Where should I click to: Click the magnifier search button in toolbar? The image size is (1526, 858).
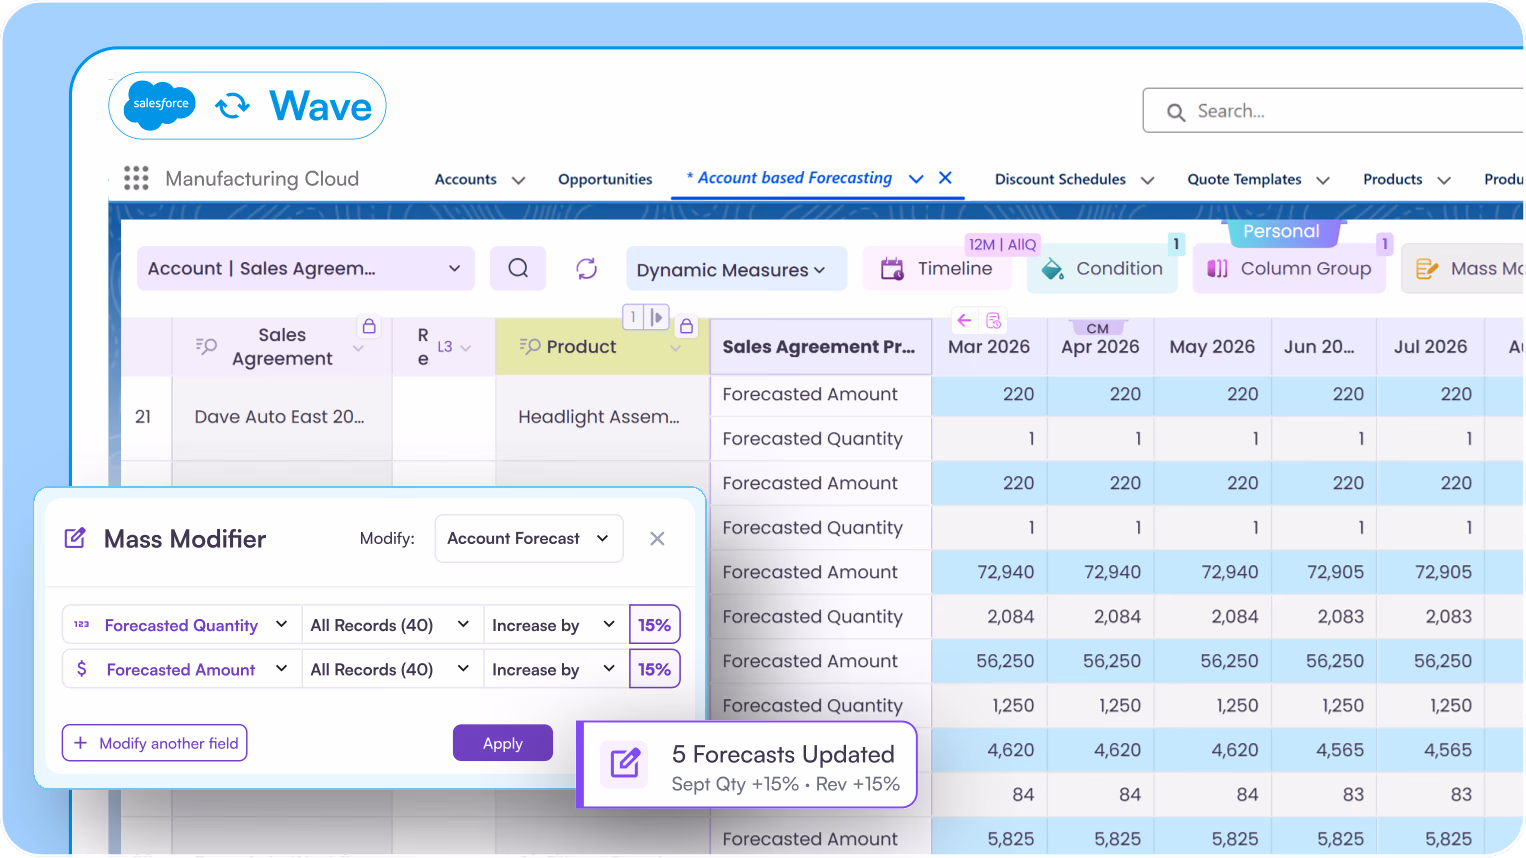[x=518, y=268]
